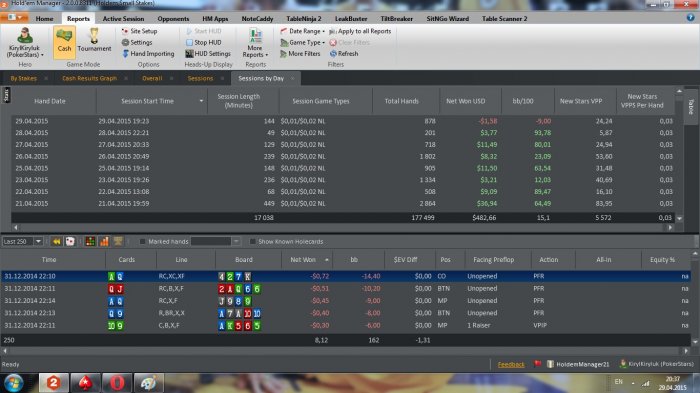Open More Reports menu
The width and height of the screenshot is (700, 393).
255,43
